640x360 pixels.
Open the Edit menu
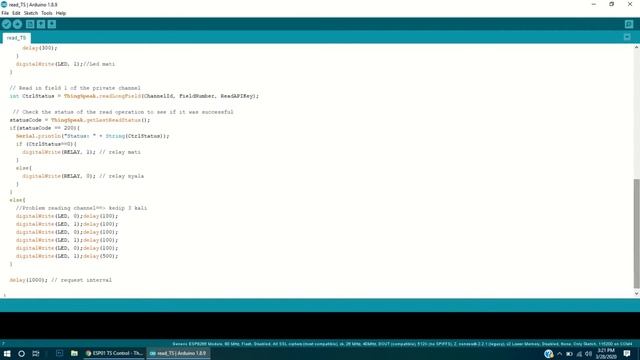[16, 13]
